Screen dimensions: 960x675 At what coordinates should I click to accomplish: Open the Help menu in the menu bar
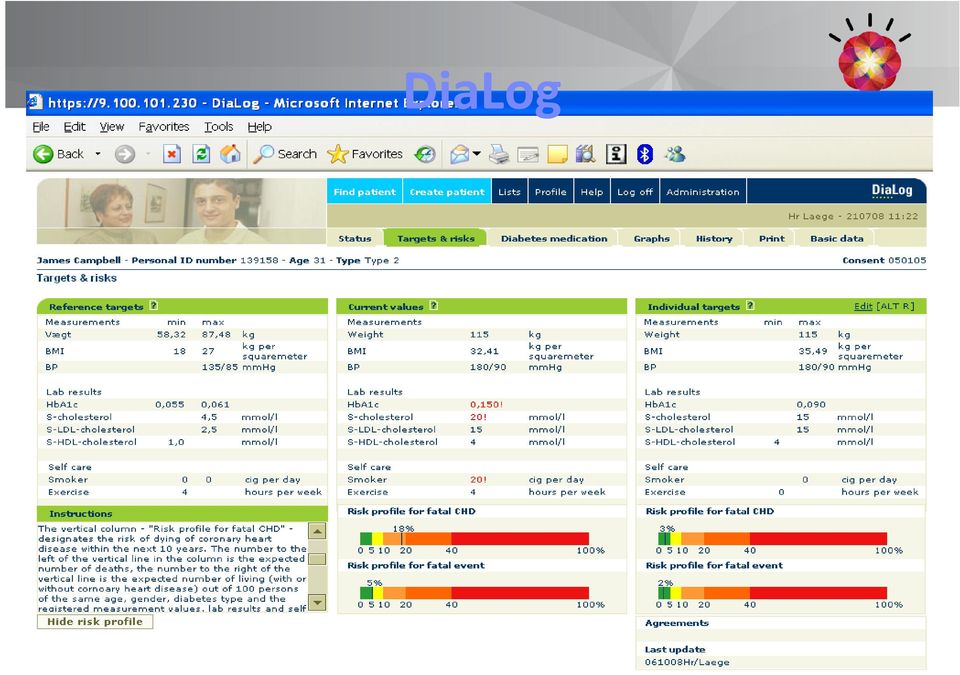(260, 127)
